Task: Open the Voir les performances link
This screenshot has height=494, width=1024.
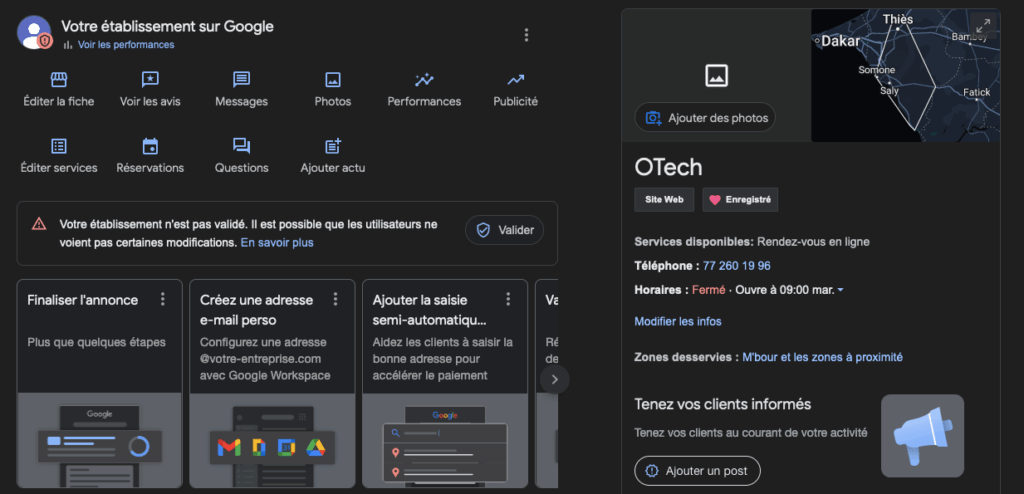Action: click(x=126, y=45)
